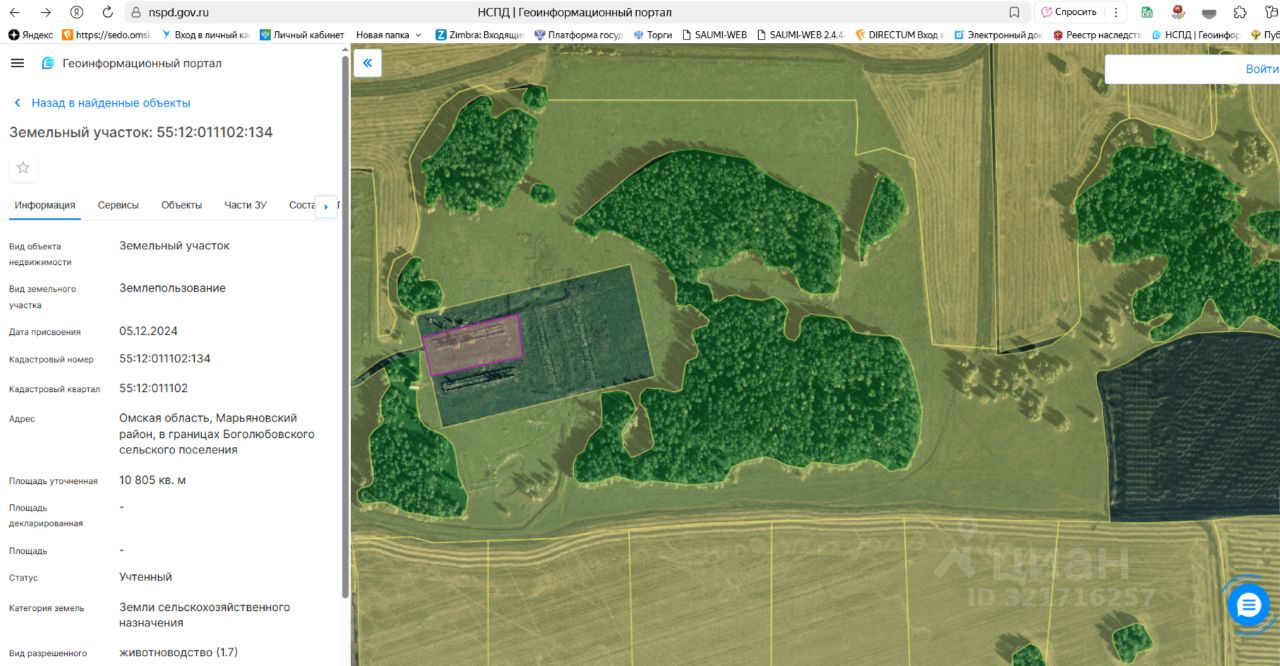
Task: Open the DIRECTUM Вход bookmark
Action: coord(897,34)
